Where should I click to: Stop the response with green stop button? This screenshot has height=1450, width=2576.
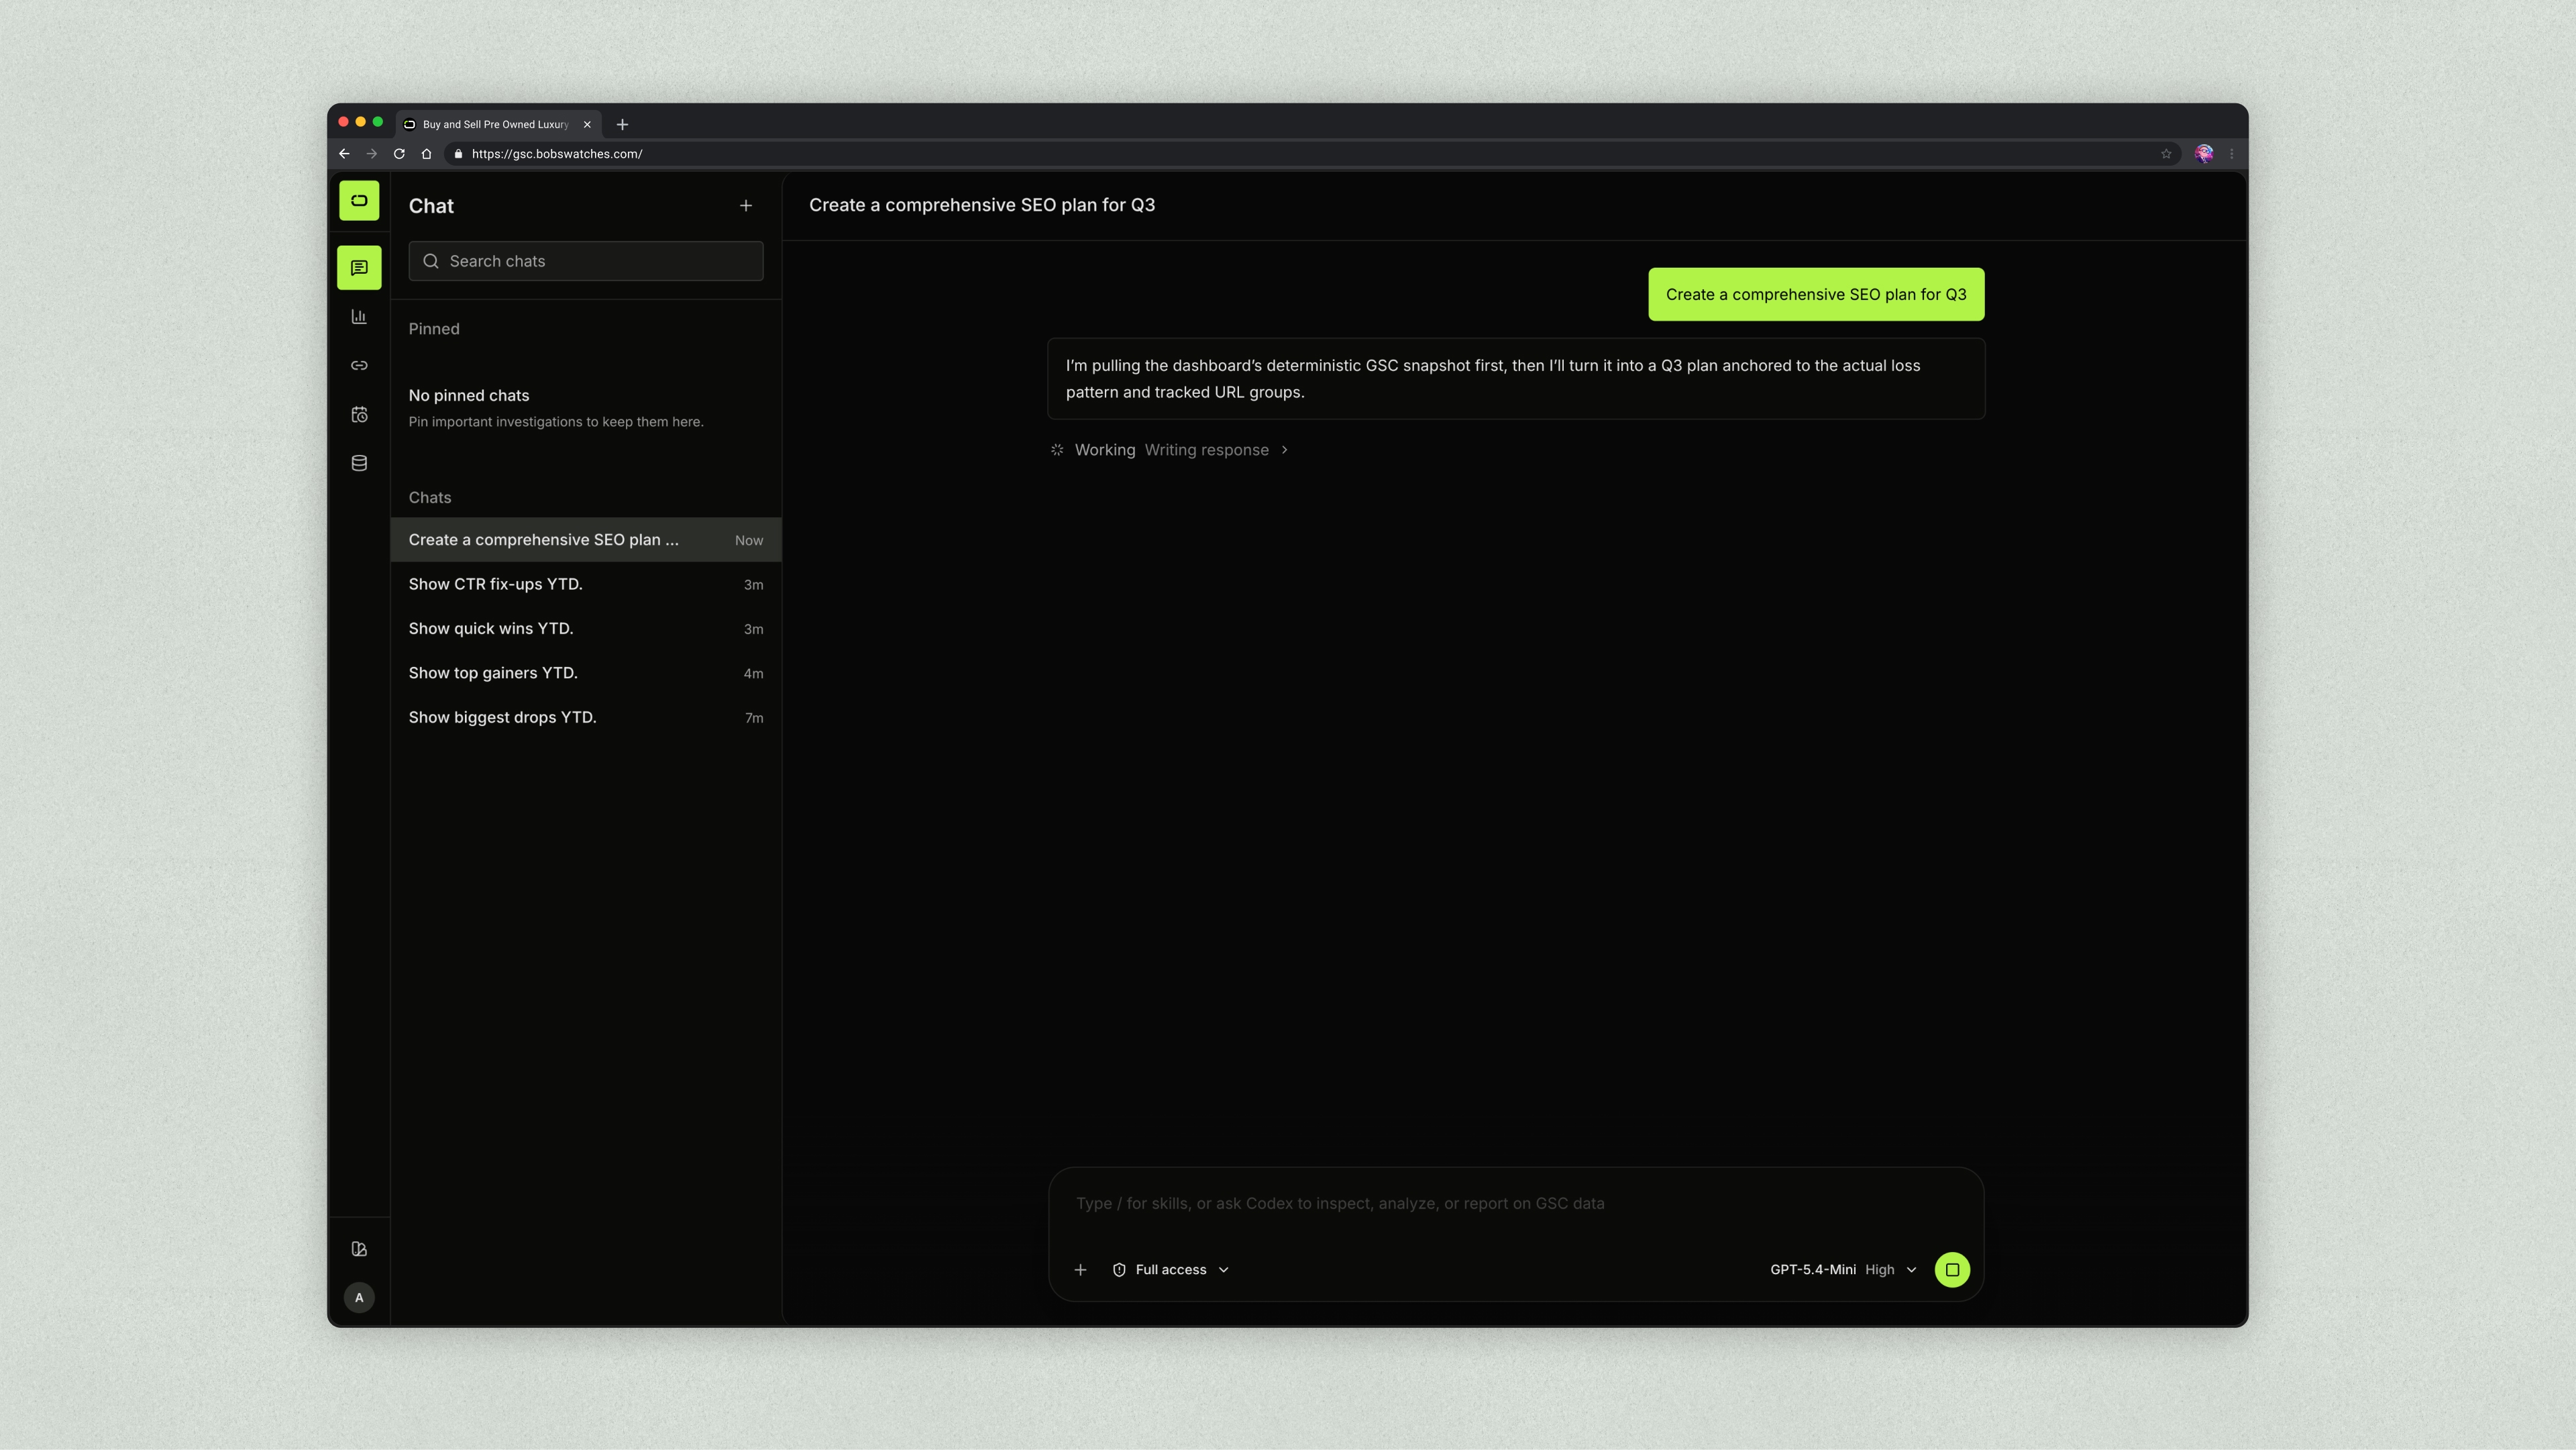tap(1952, 1270)
